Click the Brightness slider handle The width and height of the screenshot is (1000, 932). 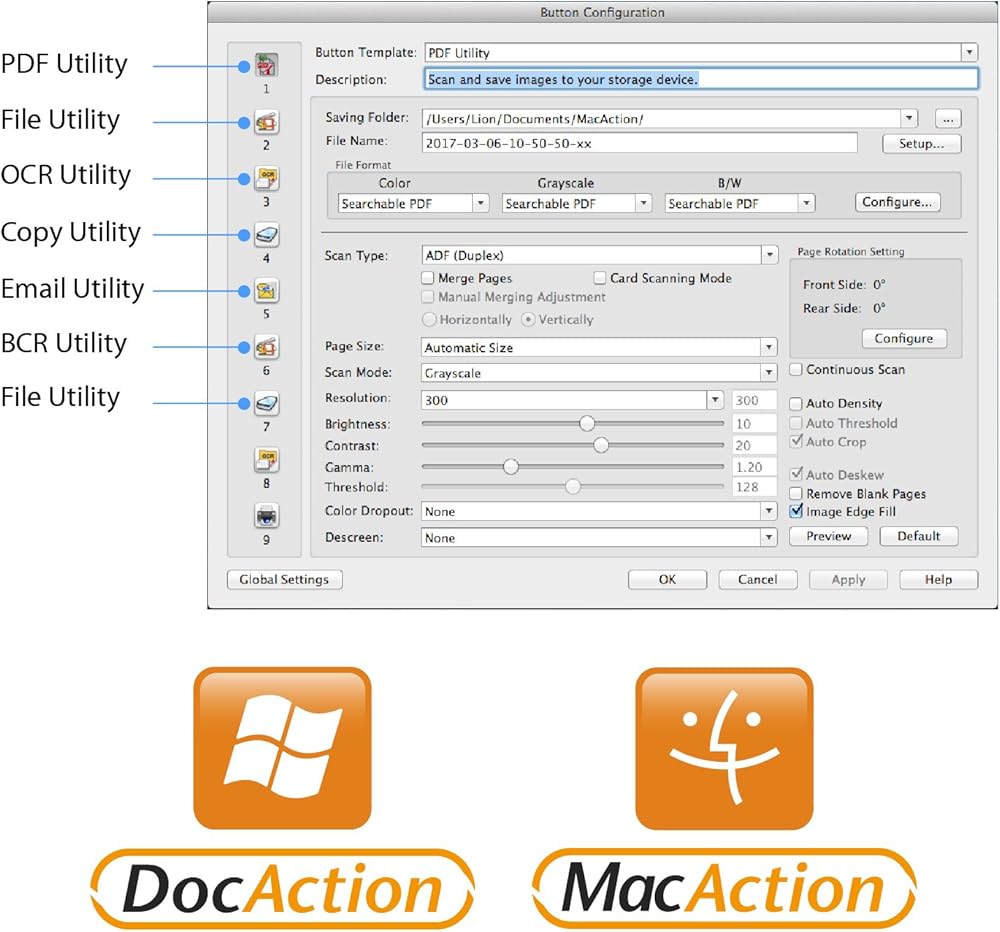[587, 423]
